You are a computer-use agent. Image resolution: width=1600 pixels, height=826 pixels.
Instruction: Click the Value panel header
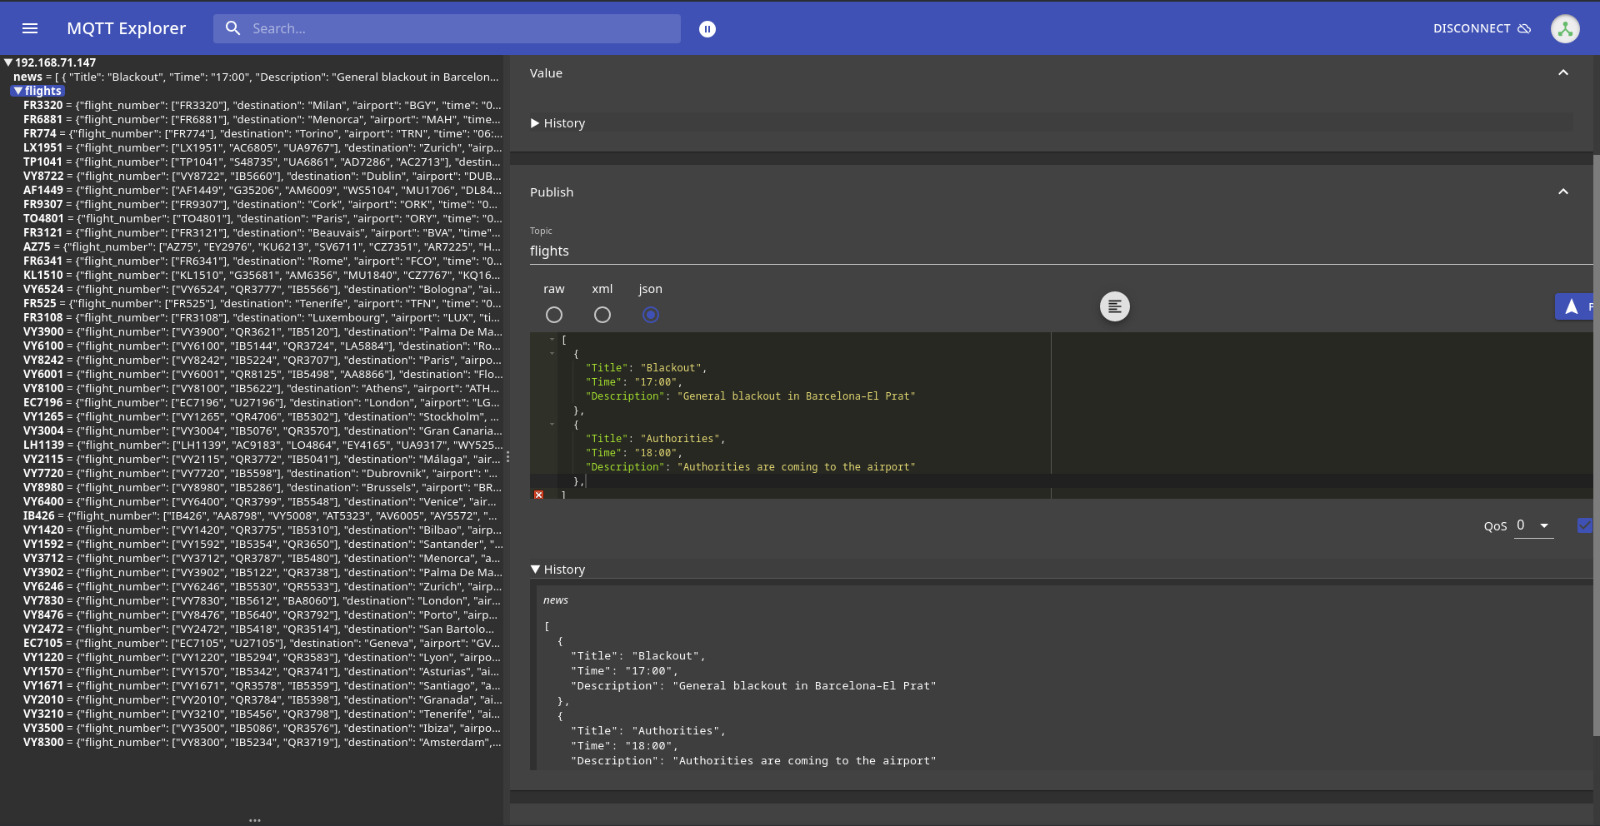1051,73
